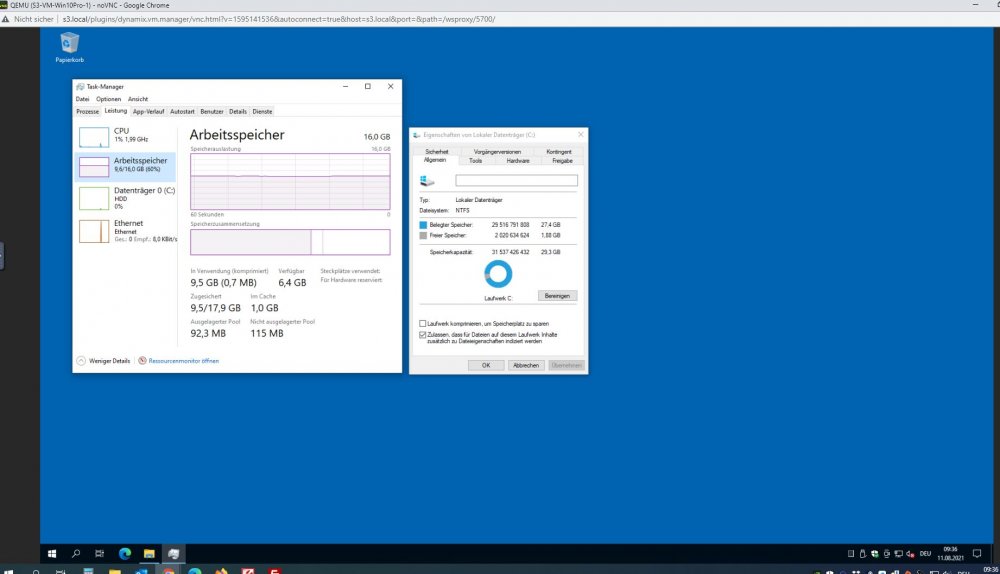Open the Freigabe tab
The image size is (1000, 574).
click(562, 161)
